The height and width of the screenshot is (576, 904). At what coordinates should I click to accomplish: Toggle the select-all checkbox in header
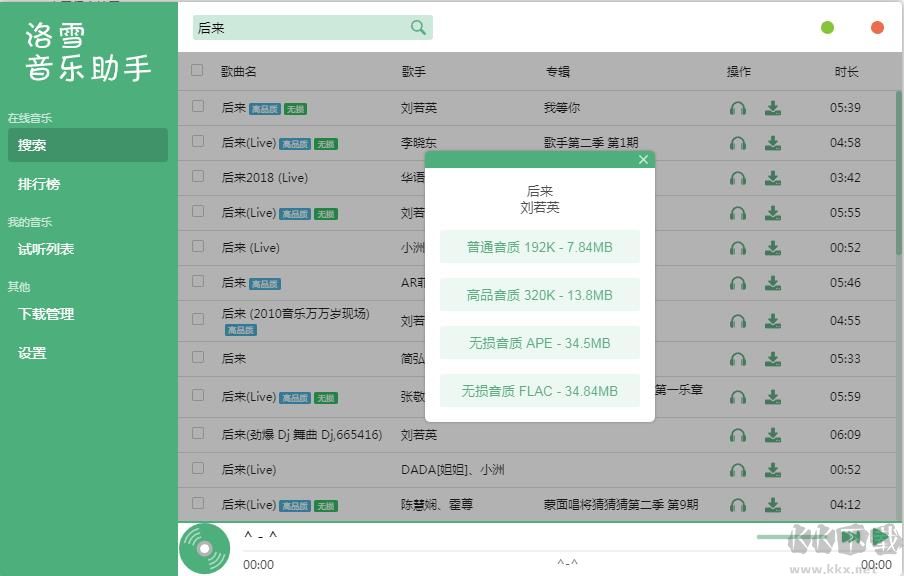[197, 70]
